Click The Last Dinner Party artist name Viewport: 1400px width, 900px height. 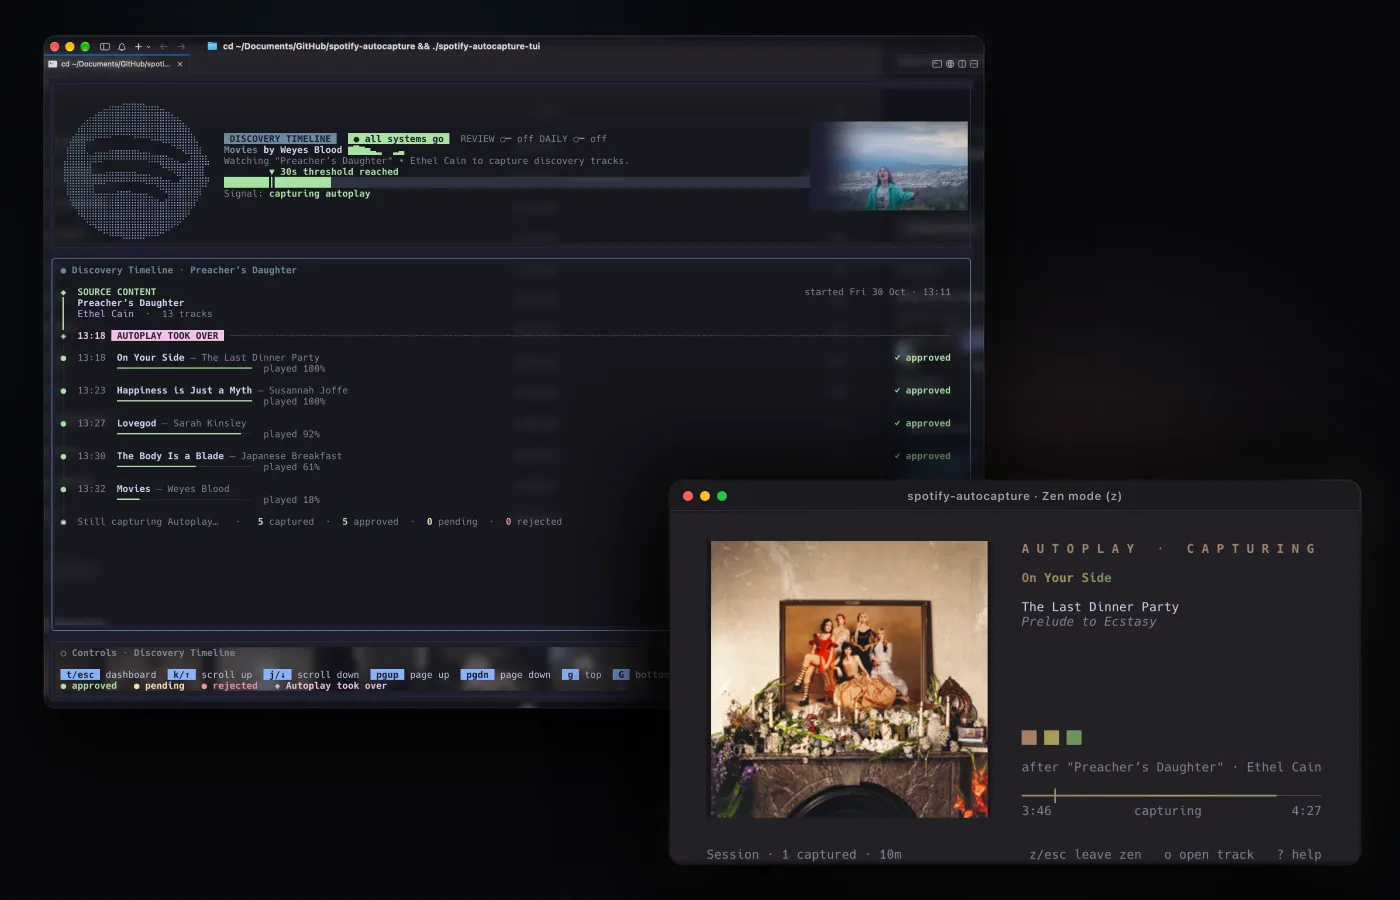[x=1100, y=607]
